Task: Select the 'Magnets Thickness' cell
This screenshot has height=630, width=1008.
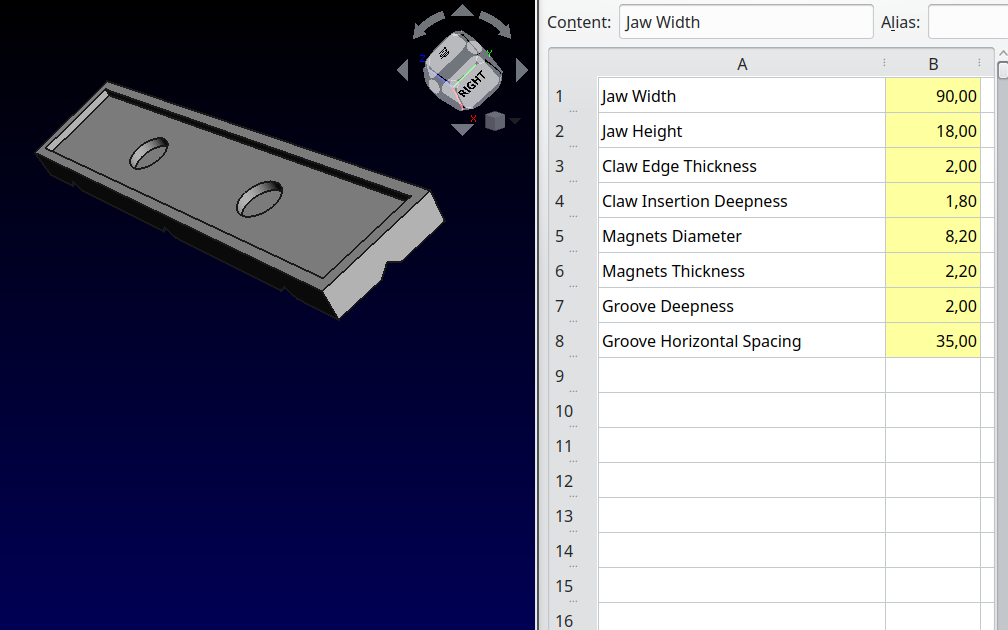Action: pyautogui.click(x=742, y=271)
